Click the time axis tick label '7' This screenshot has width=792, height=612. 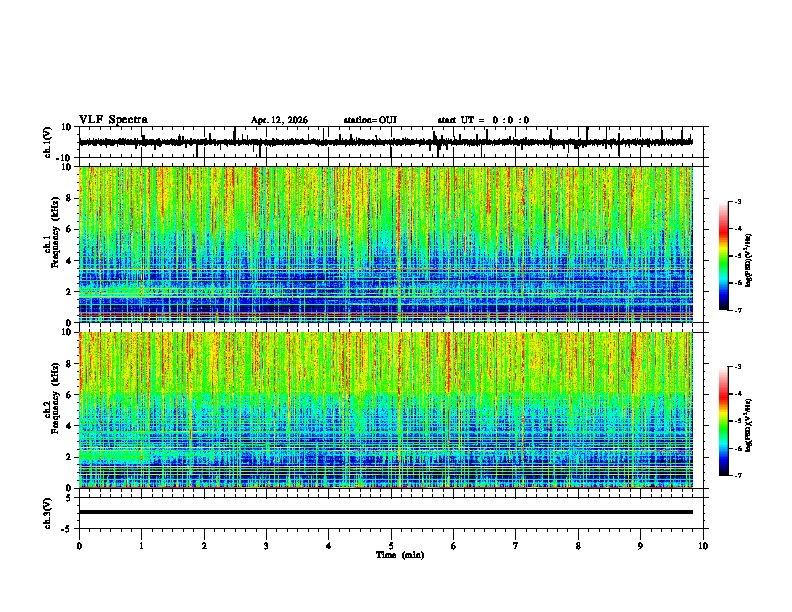tap(516, 546)
